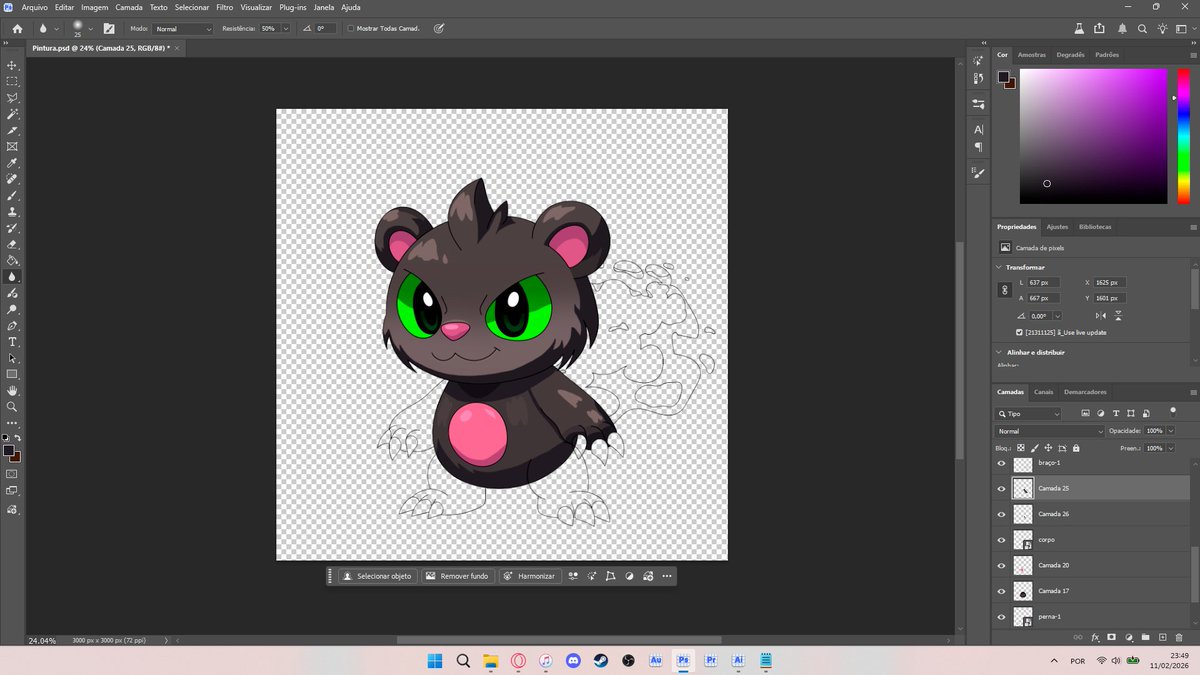This screenshot has width=1200, height=675.
Task: Open the Camada menu
Action: (x=129, y=7)
